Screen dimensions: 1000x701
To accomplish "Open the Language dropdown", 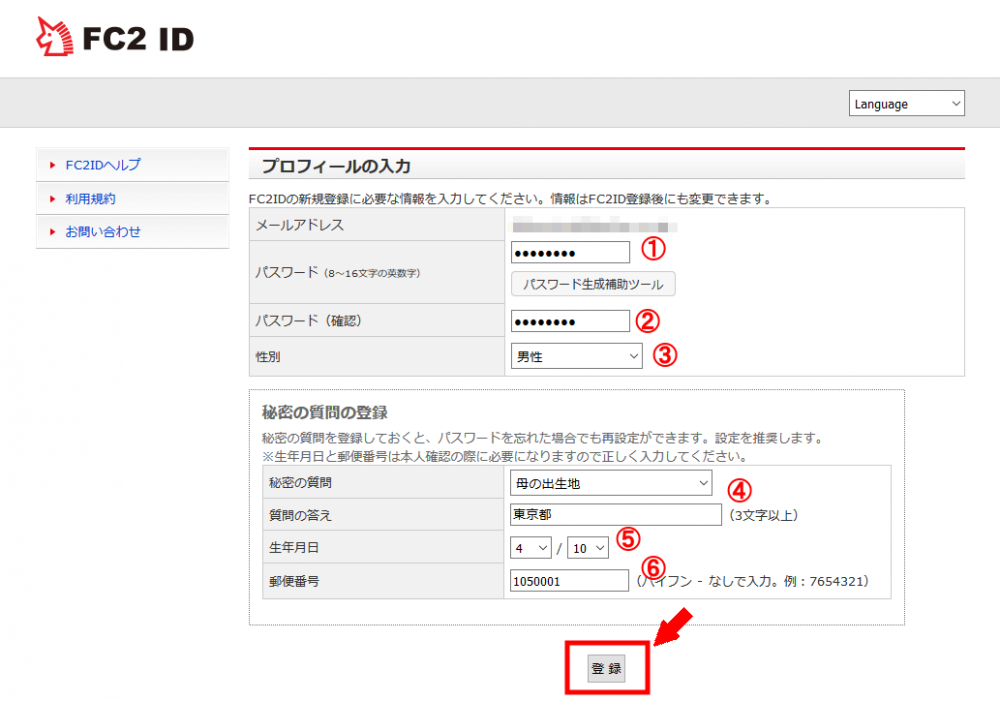I will pyautogui.click(x=906, y=103).
